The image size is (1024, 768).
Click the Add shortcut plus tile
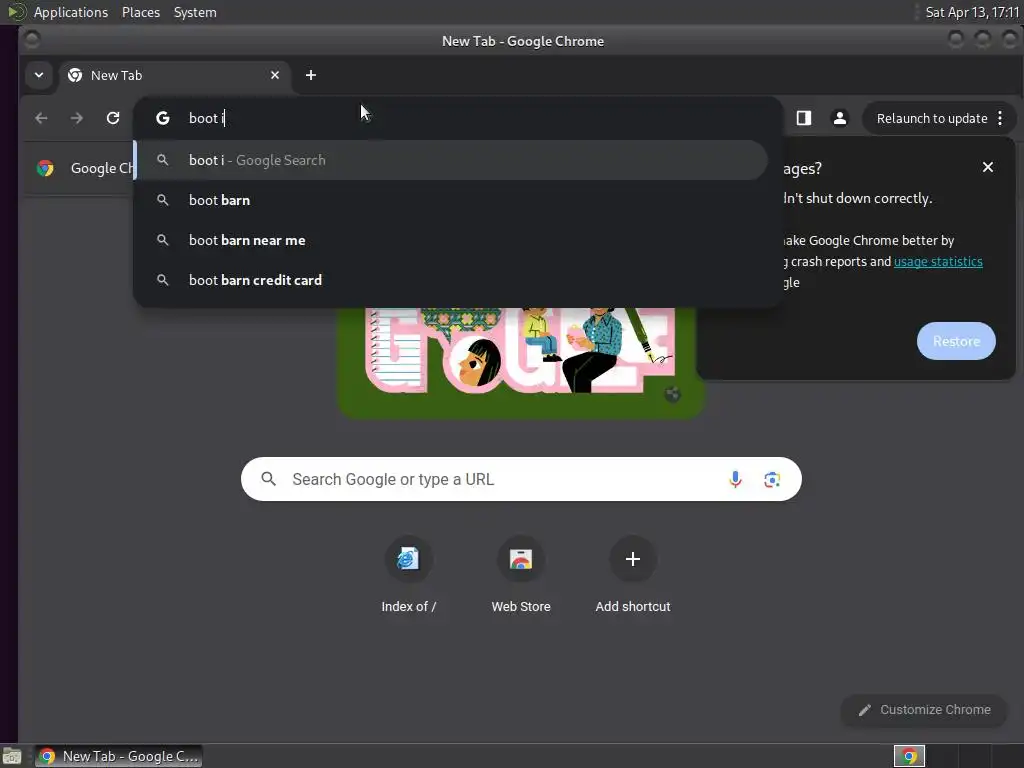pos(633,575)
